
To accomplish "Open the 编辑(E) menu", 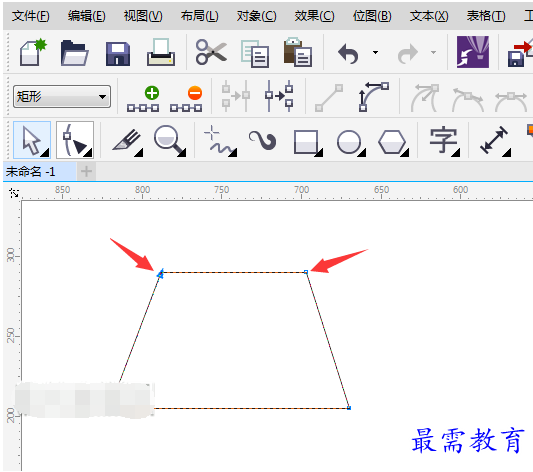I will pos(87,16).
